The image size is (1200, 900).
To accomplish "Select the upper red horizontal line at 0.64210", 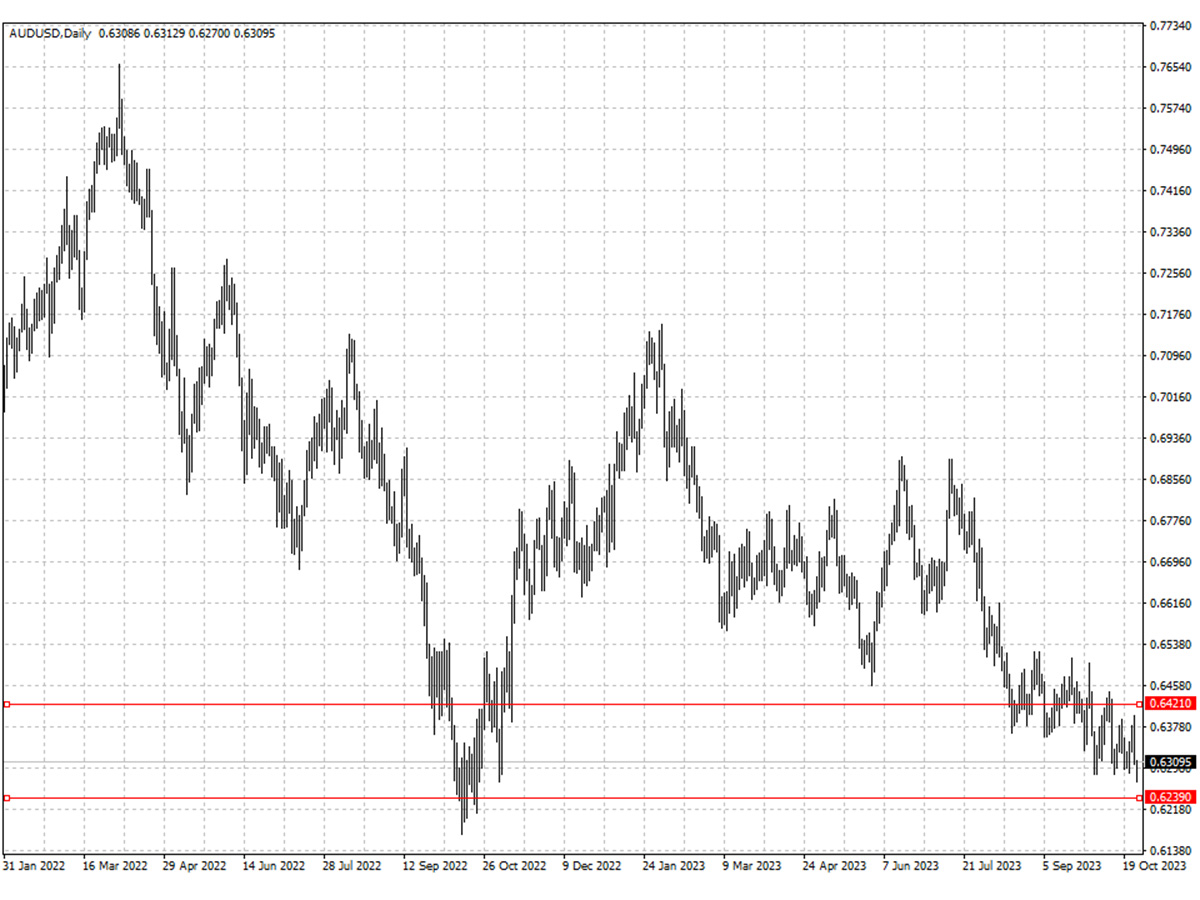I will pyautogui.click(x=573, y=704).
